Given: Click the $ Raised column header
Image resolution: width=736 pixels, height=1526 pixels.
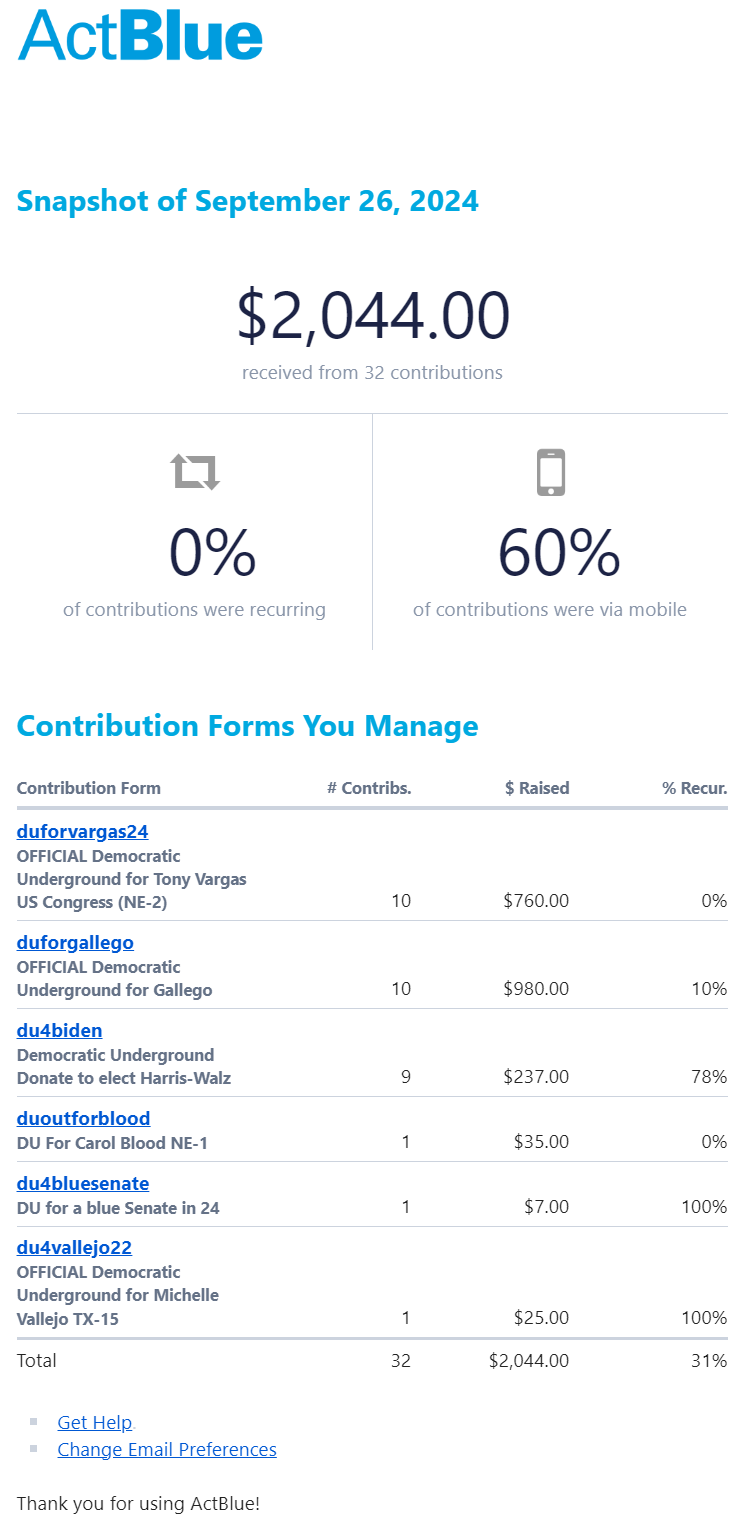Looking at the screenshot, I should pos(537,788).
